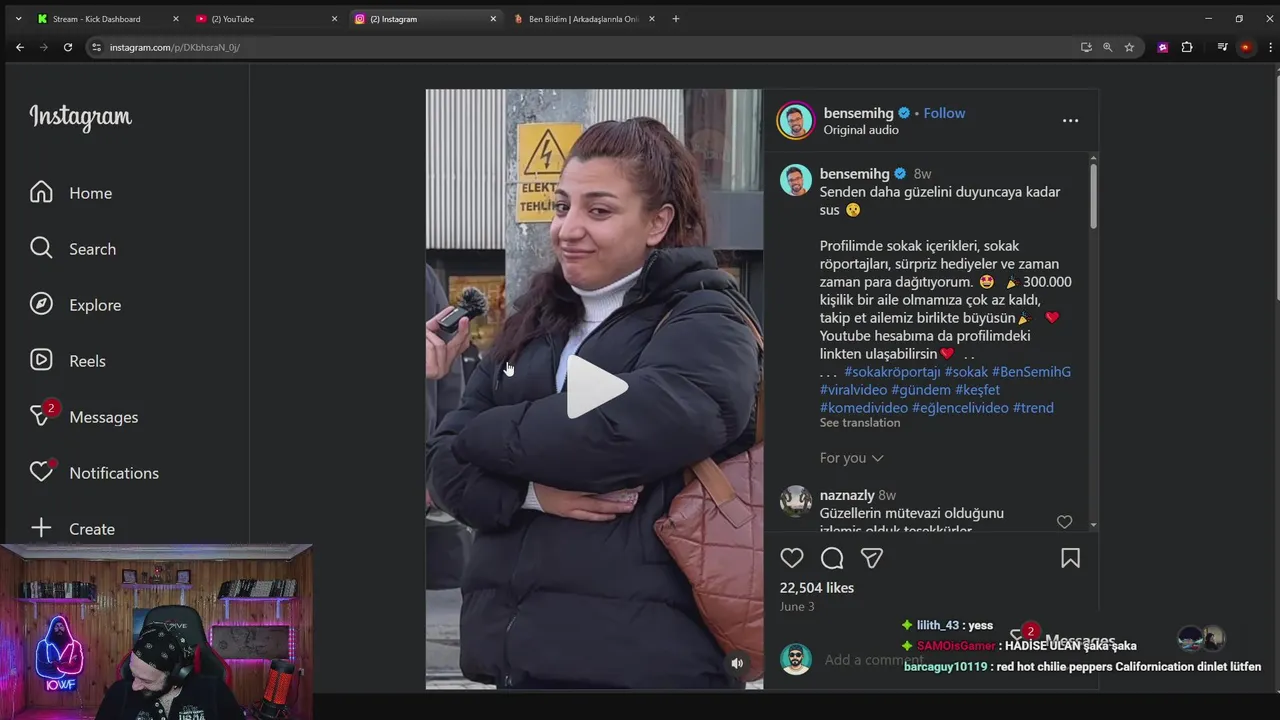The height and width of the screenshot is (720, 1280).
Task: Open bensemihg profile from post header
Action: point(859,113)
